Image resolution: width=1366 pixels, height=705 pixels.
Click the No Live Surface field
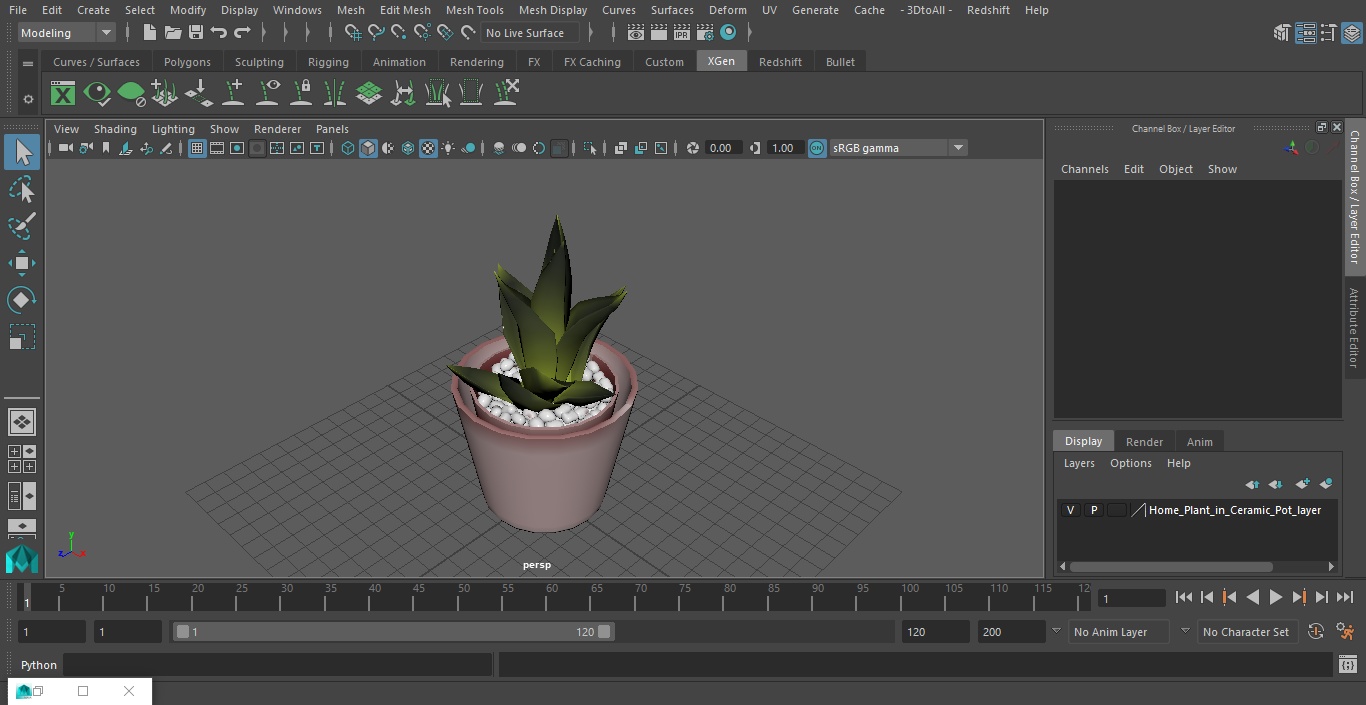pos(530,33)
